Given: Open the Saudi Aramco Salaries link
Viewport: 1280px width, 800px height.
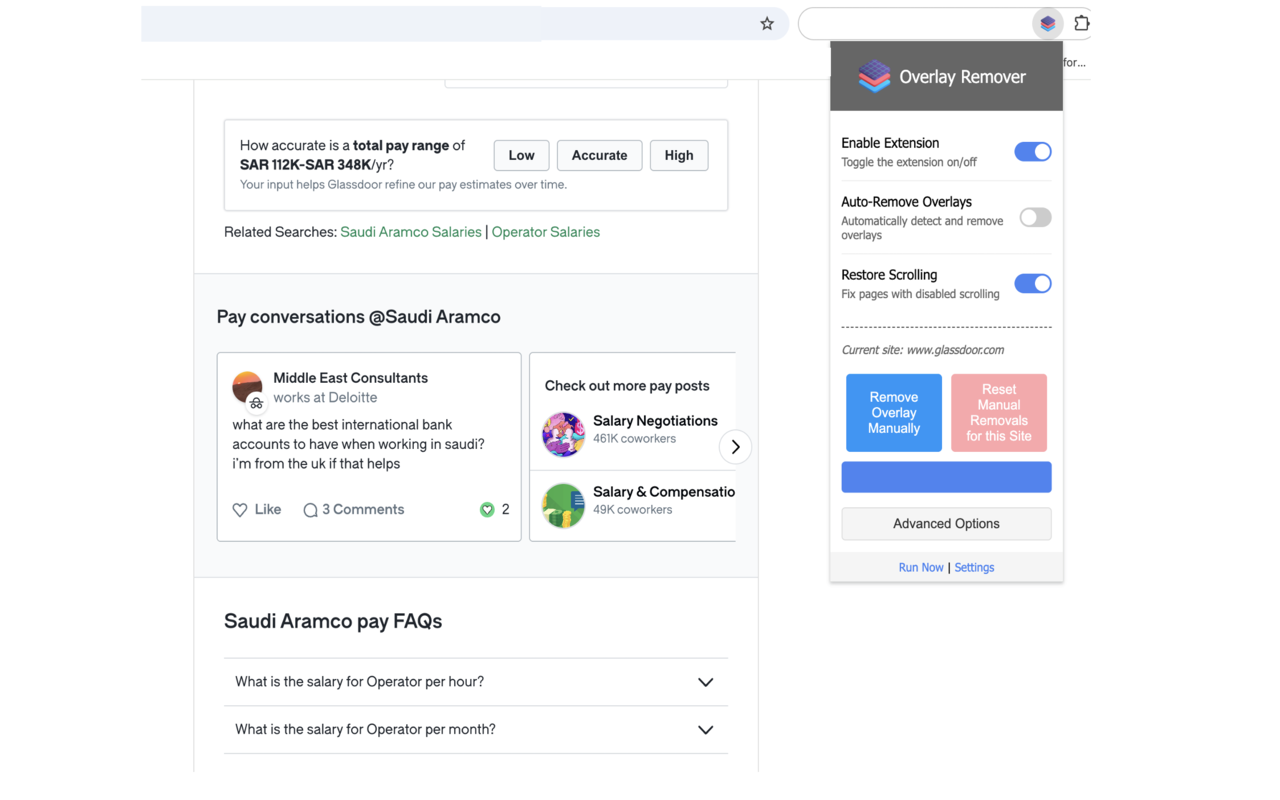Looking at the screenshot, I should [411, 232].
